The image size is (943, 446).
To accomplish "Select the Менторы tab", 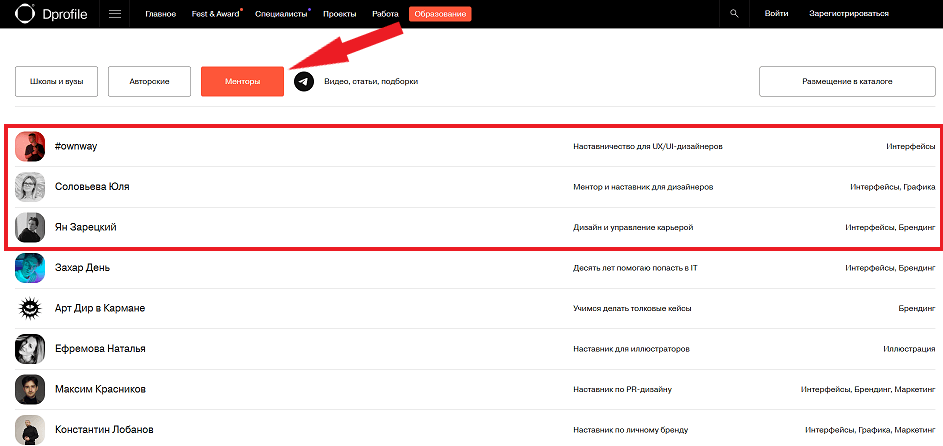I will click(242, 81).
